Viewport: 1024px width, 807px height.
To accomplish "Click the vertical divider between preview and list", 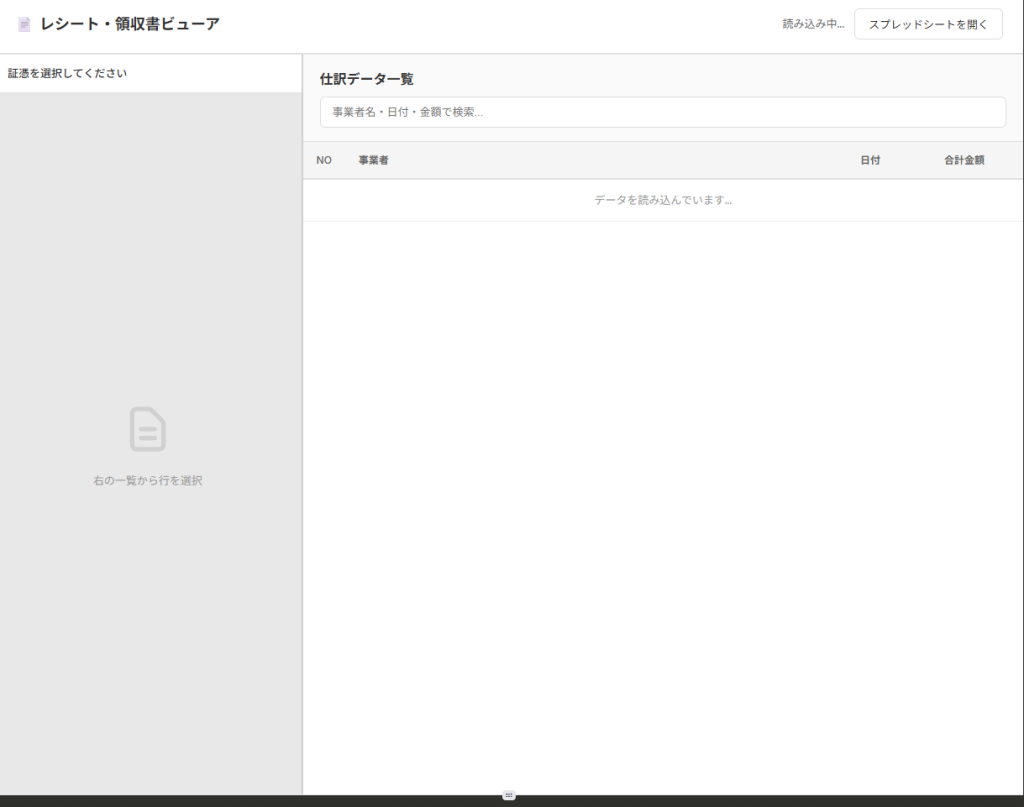I will point(302,420).
